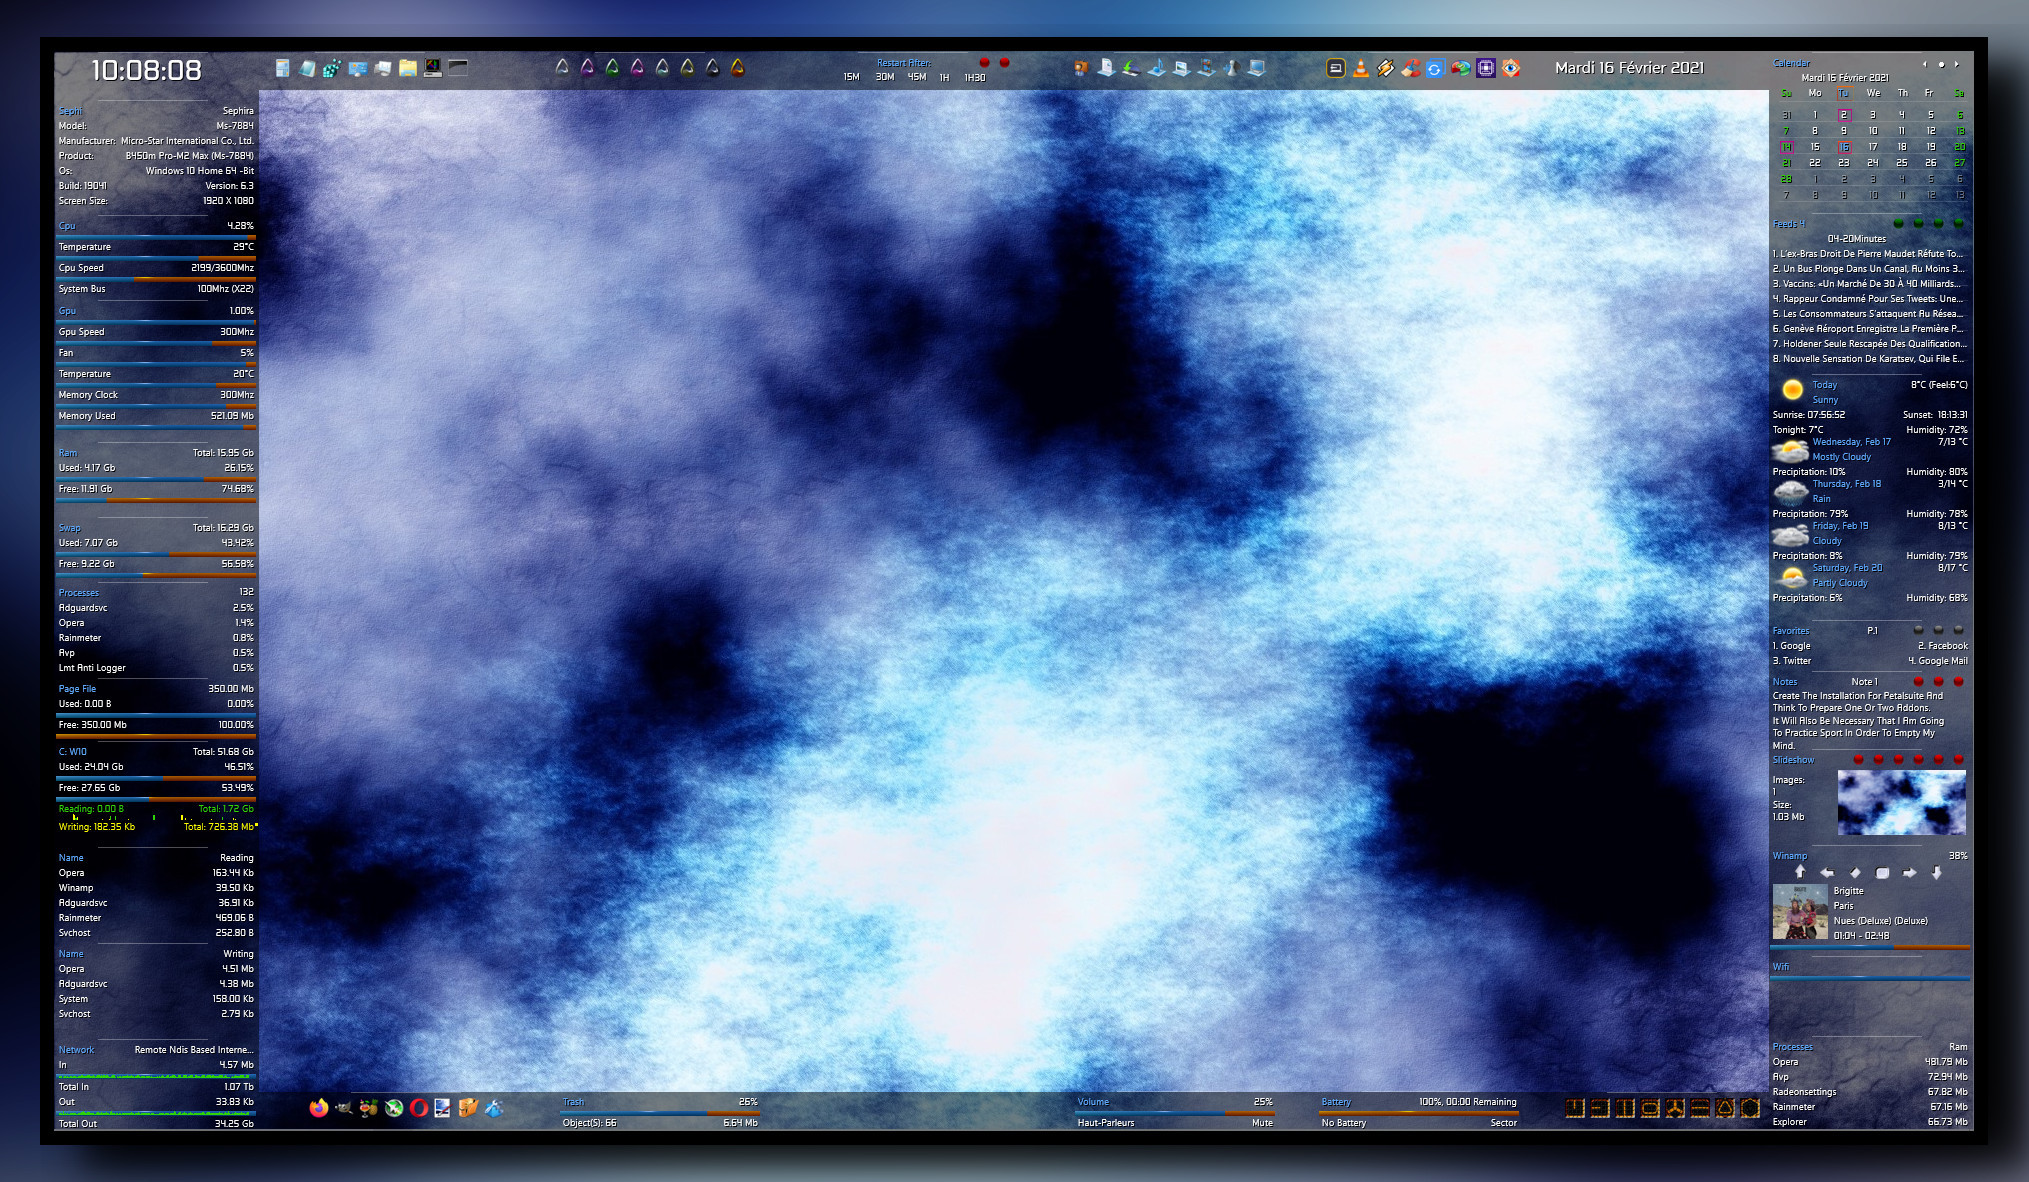The height and width of the screenshot is (1182, 2029).
Task: Open the Notepad icon in top bar
Action: coord(307,68)
